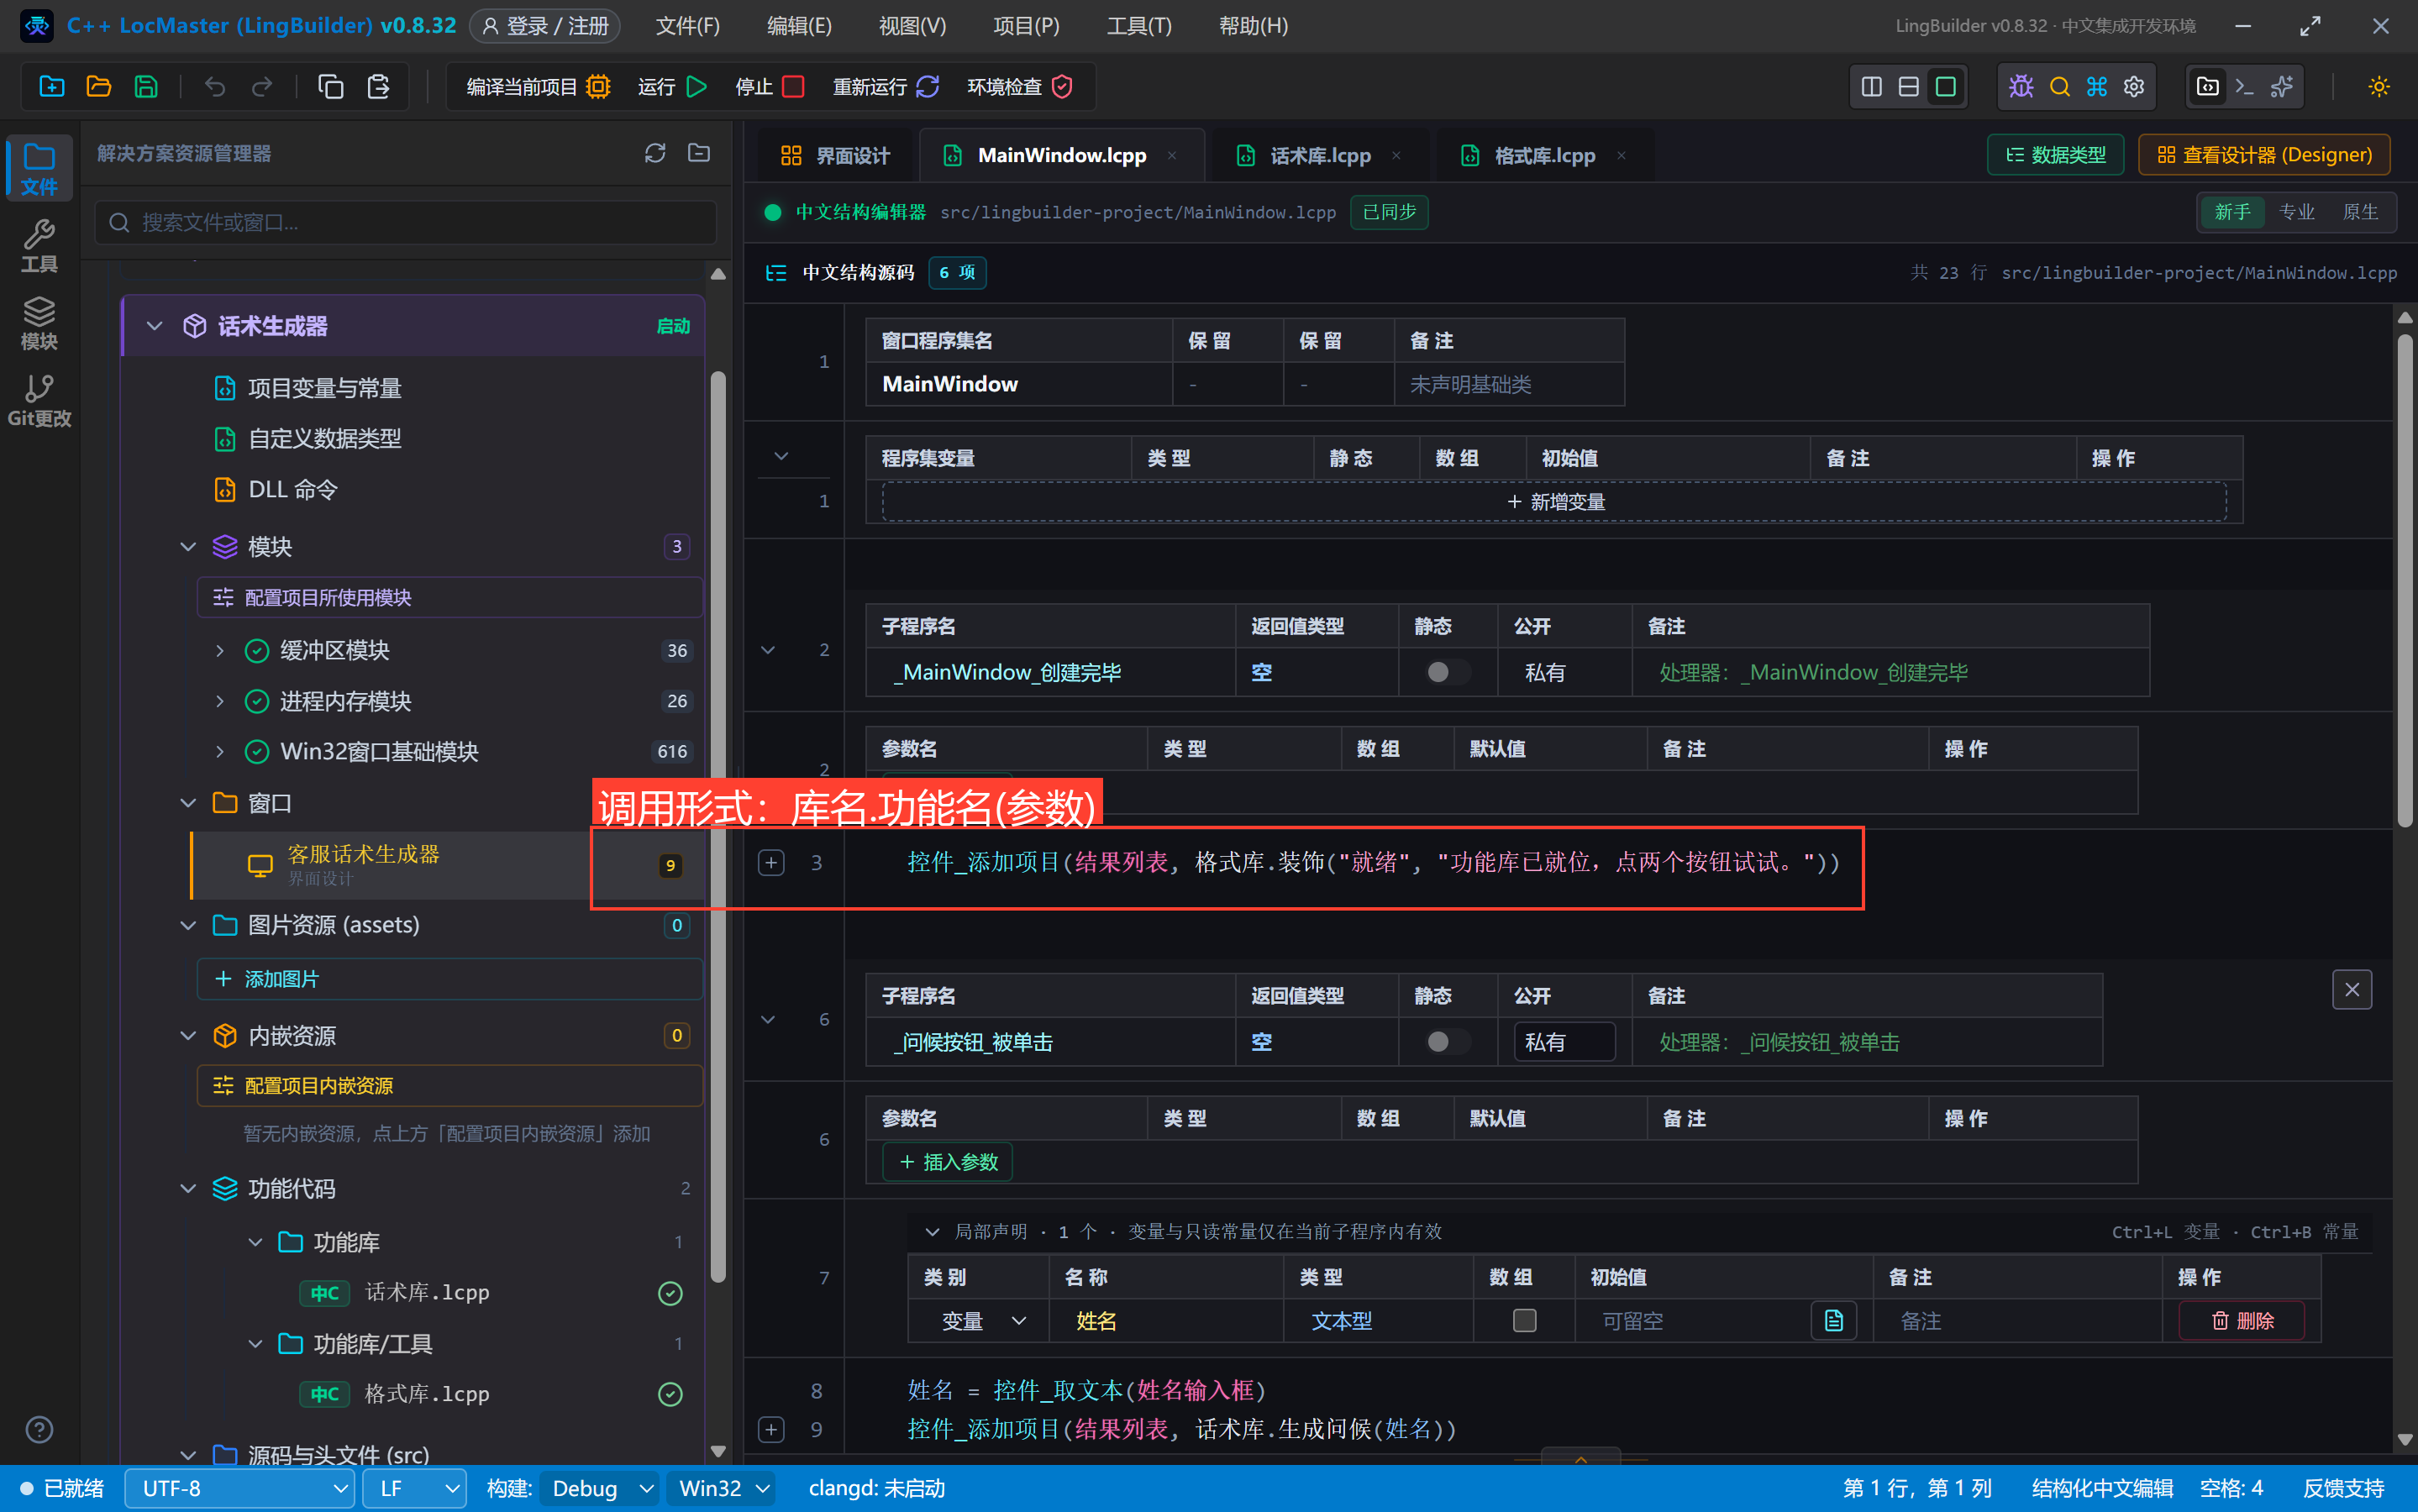Click the 插入参数 button
The height and width of the screenshot is (1512, 2418).
pos(947,1162)
